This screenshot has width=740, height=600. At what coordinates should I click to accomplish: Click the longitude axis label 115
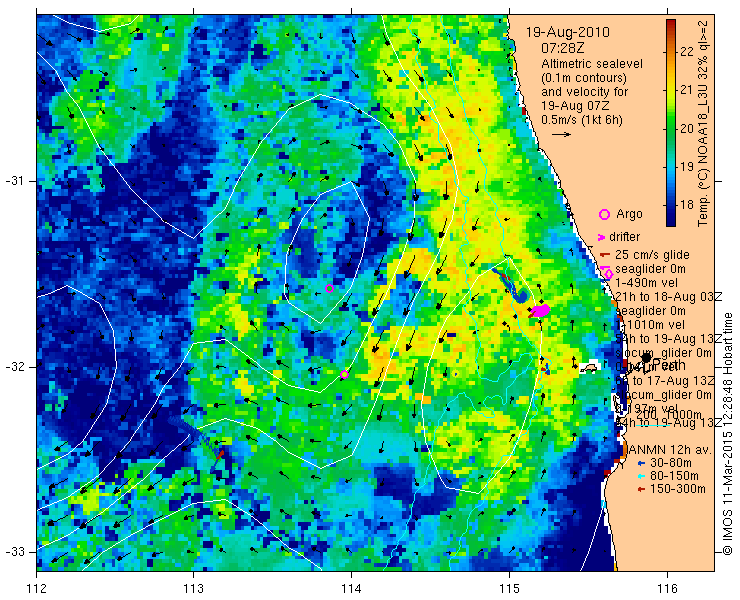[x=509, y=589]
